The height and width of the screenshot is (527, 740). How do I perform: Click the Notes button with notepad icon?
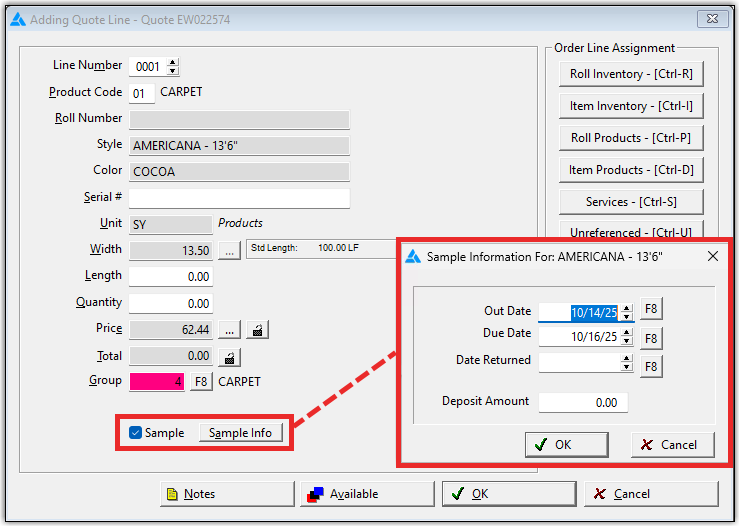227,494
